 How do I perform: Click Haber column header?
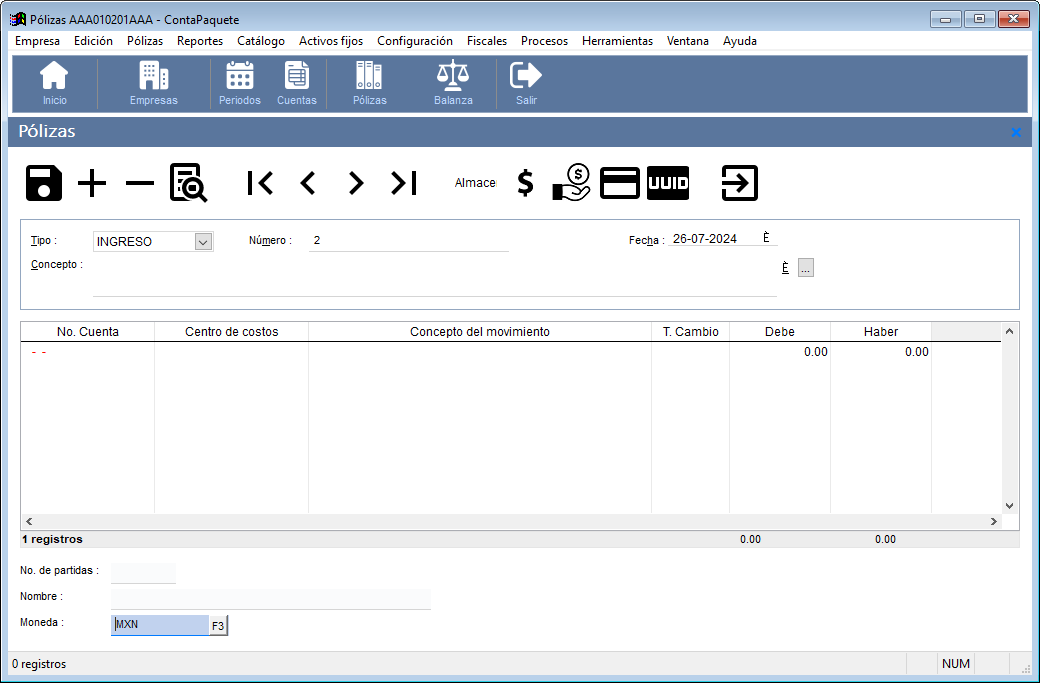(881, 332)
